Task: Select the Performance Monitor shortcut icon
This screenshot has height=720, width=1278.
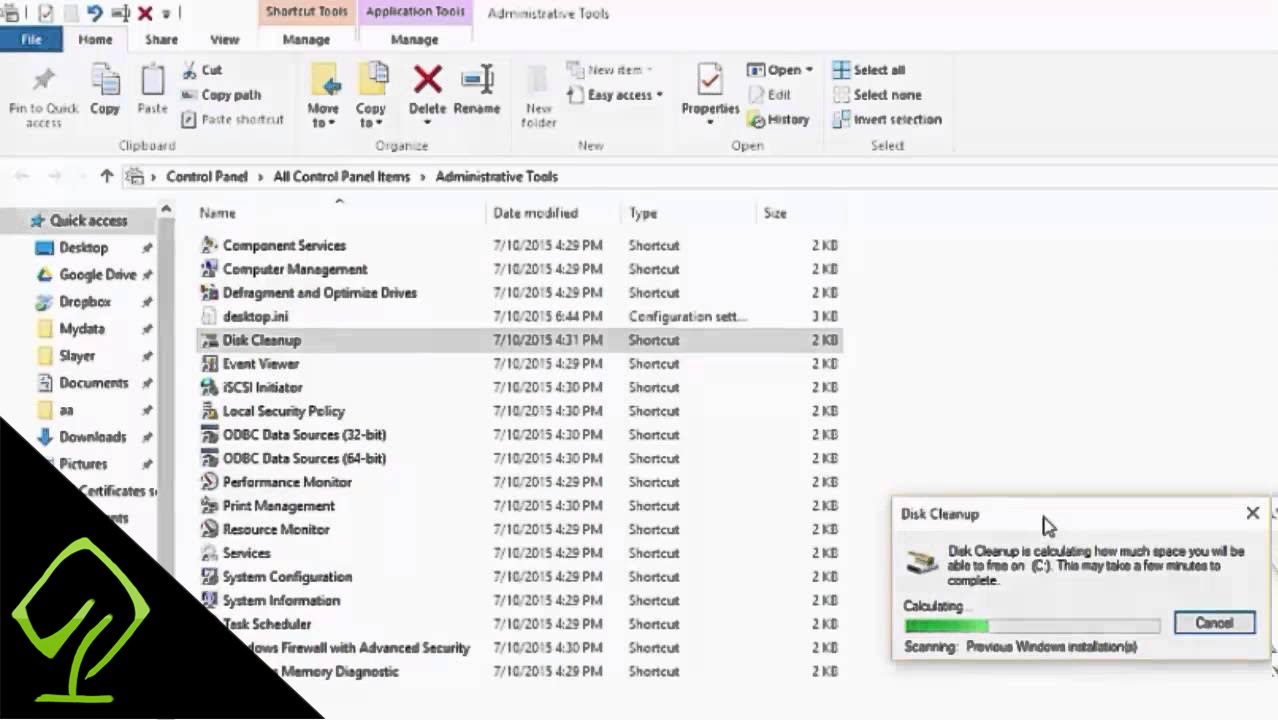Action: (209, 482)
